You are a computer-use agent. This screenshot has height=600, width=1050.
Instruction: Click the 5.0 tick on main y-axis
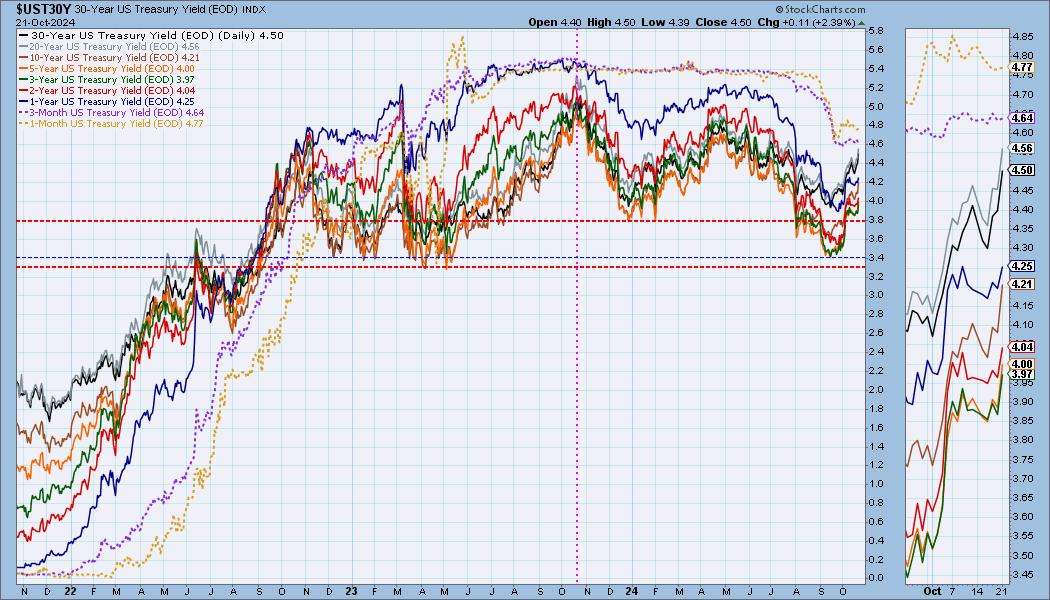click(876, 106)
